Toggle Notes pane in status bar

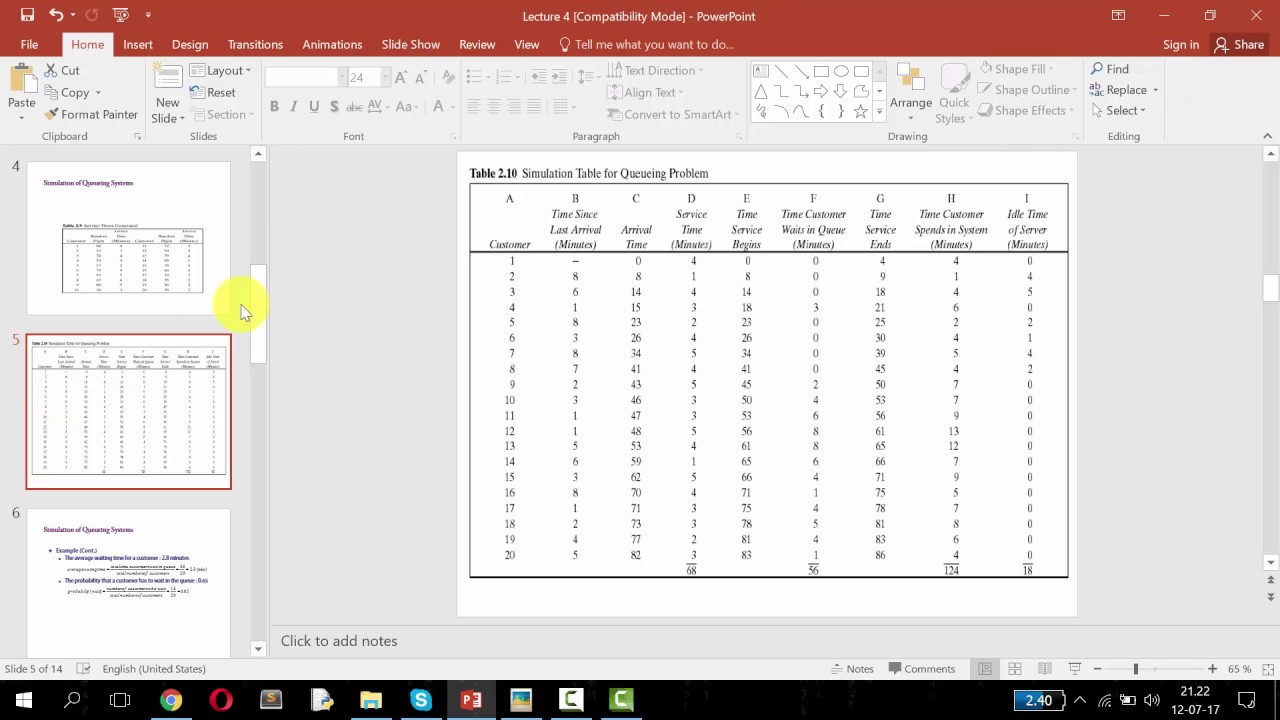[x=851, y=668]
